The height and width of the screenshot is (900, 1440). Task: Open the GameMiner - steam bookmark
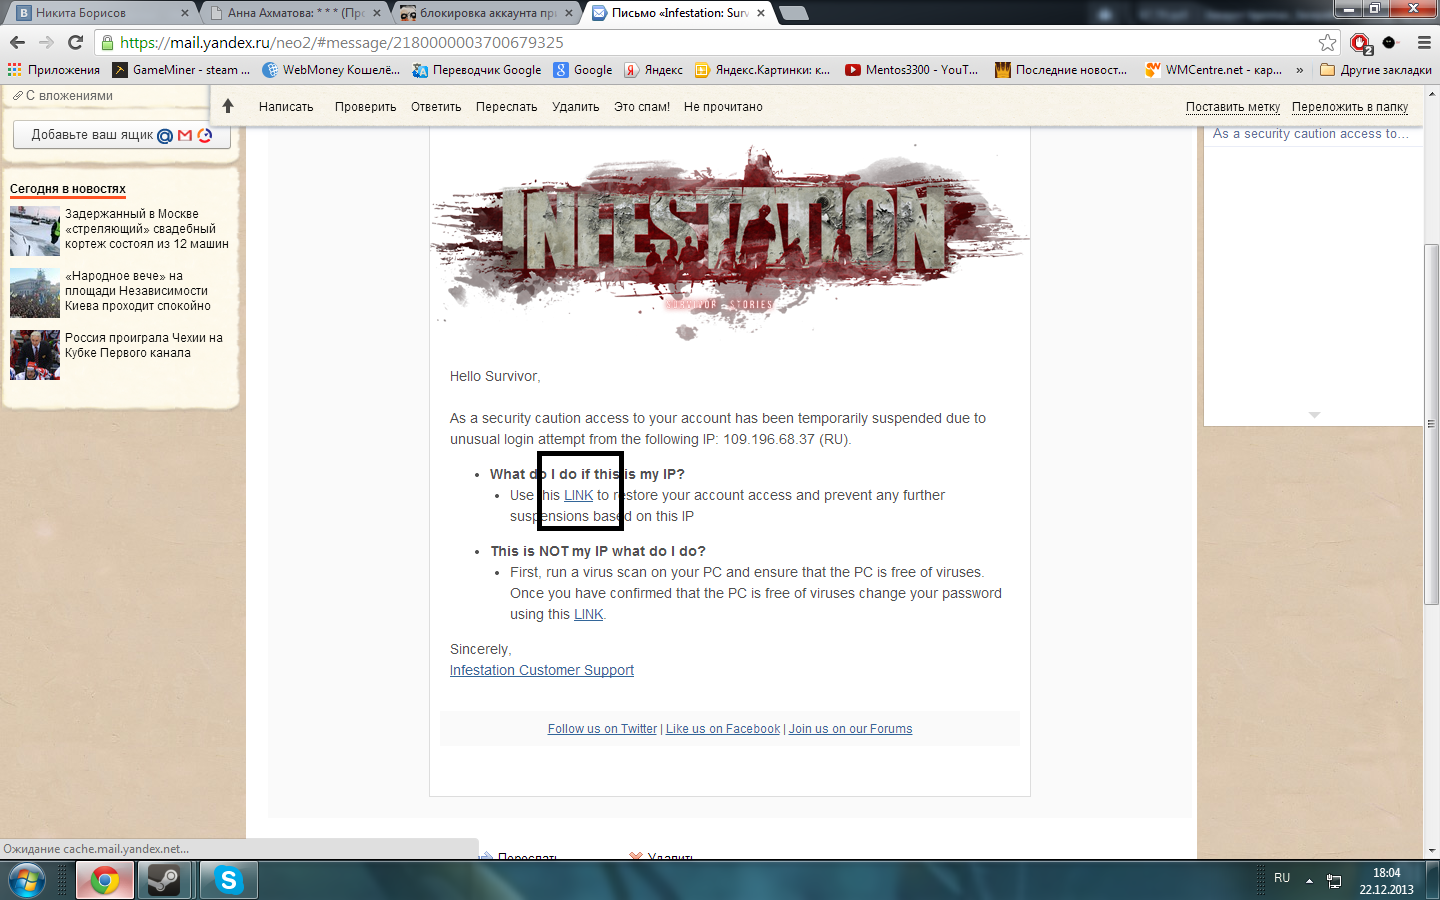tap(181, 70)
